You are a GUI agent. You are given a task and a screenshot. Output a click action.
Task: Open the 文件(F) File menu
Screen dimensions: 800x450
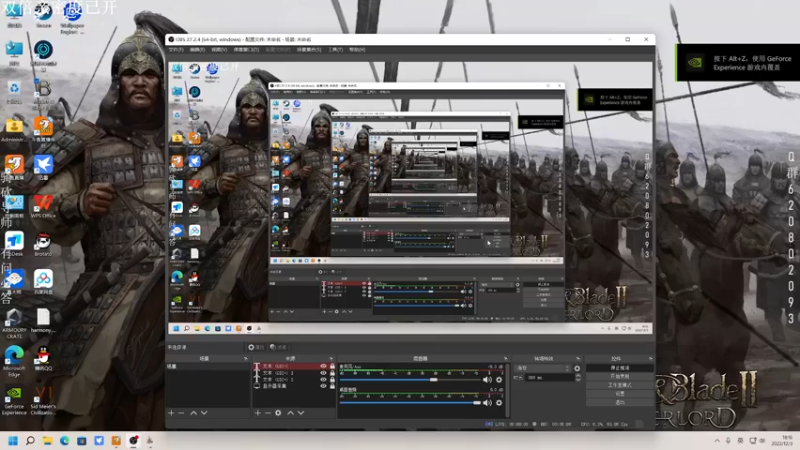pos(176,50)
